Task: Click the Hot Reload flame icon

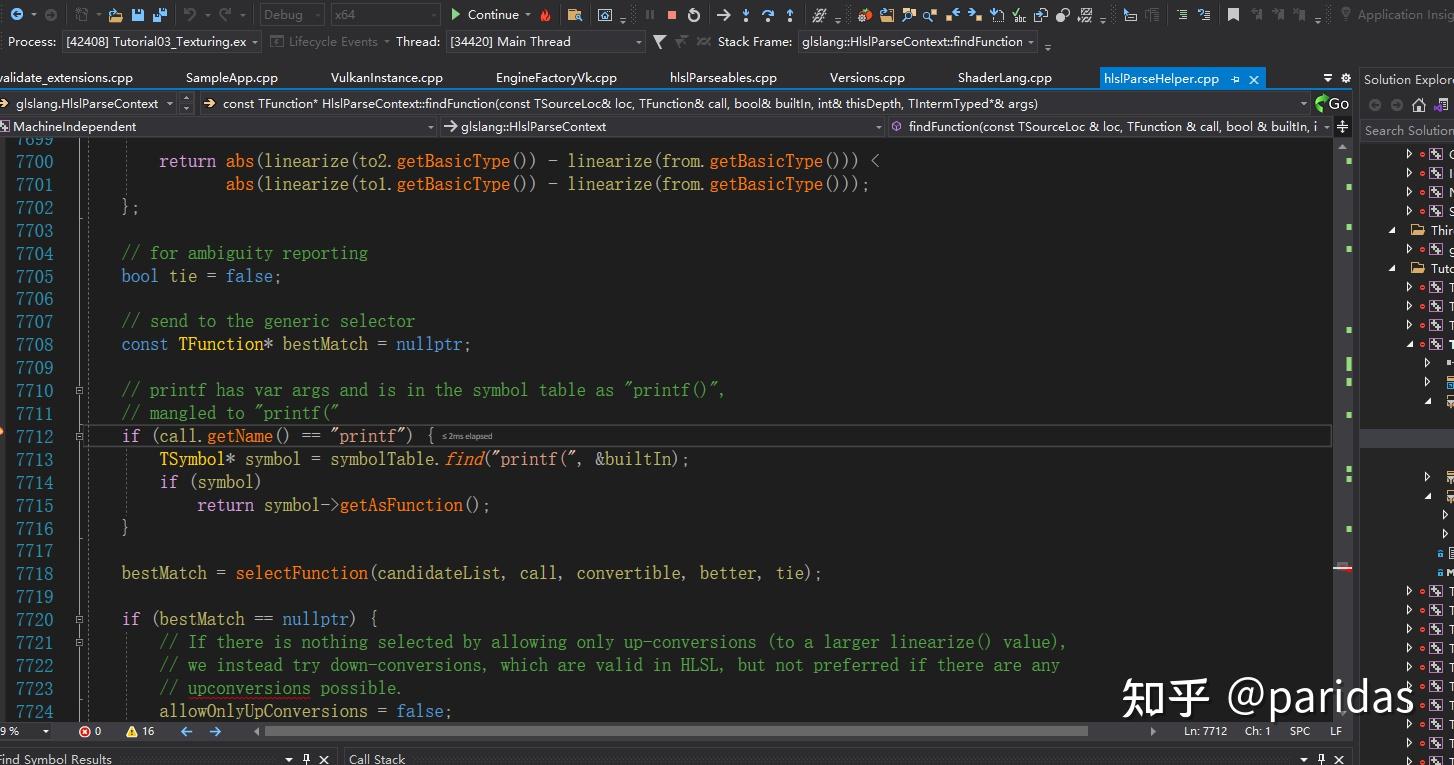Action: coord(545,15)
